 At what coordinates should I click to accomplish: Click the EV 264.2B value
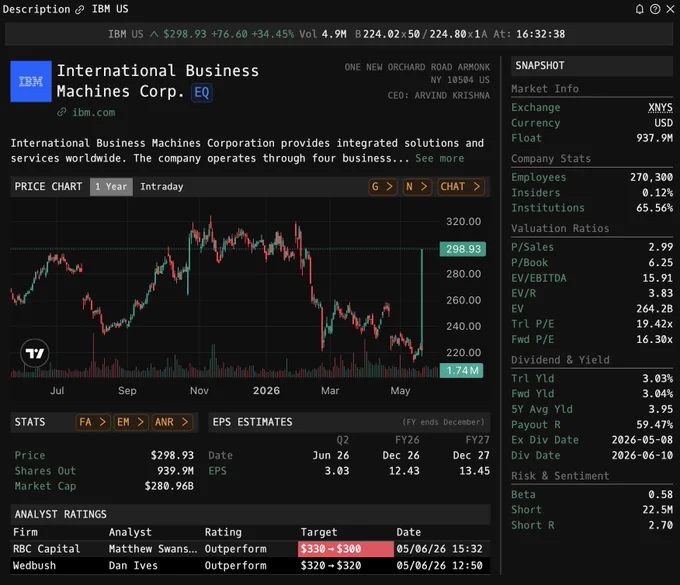(x=654, y=309)
